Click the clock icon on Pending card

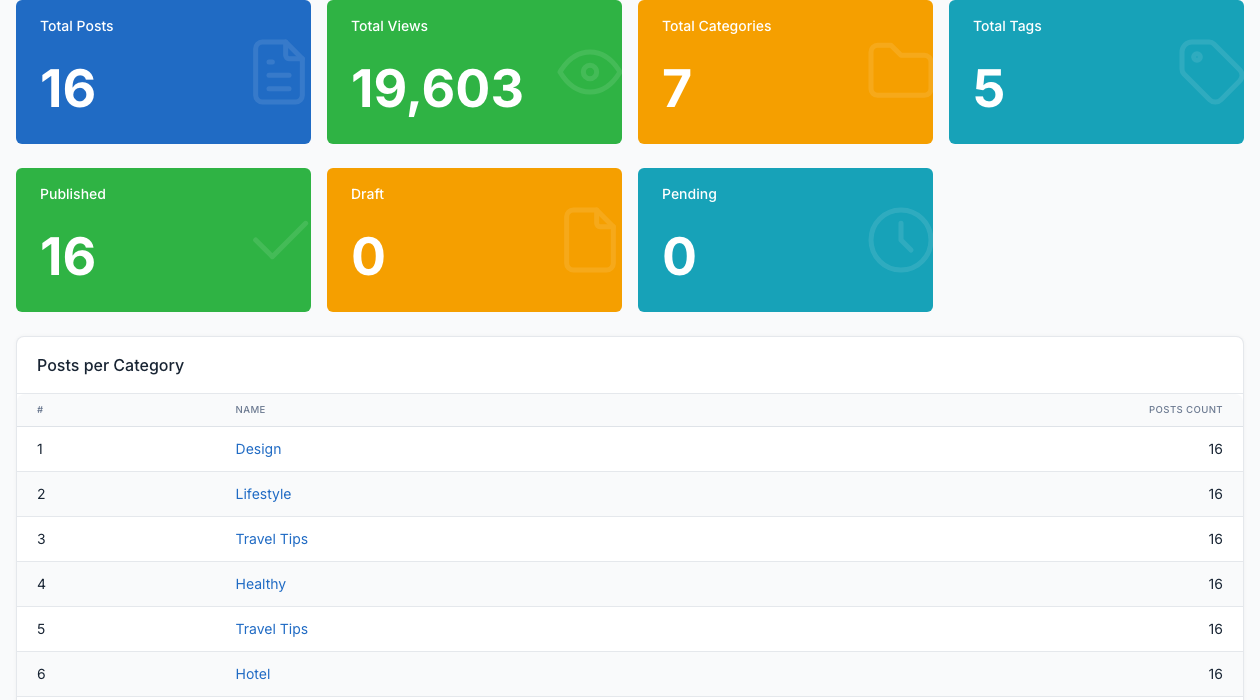900,240
